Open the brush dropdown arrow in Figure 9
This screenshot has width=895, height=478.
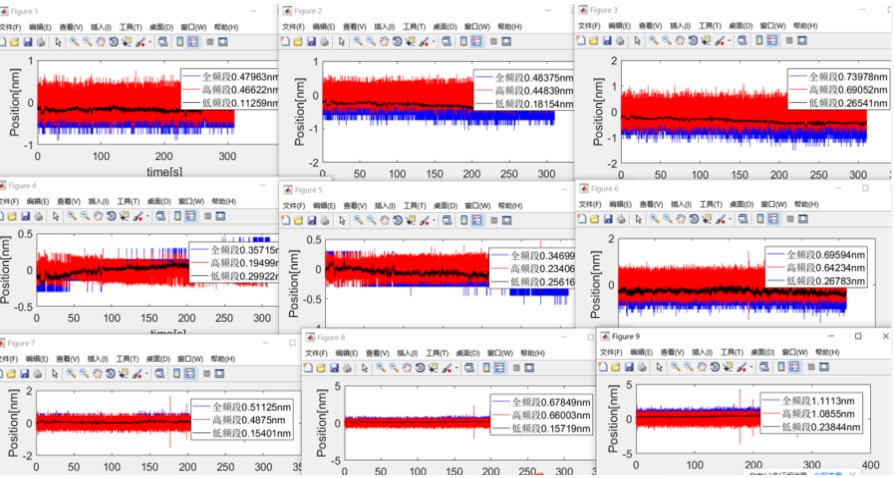pos(749,368)
